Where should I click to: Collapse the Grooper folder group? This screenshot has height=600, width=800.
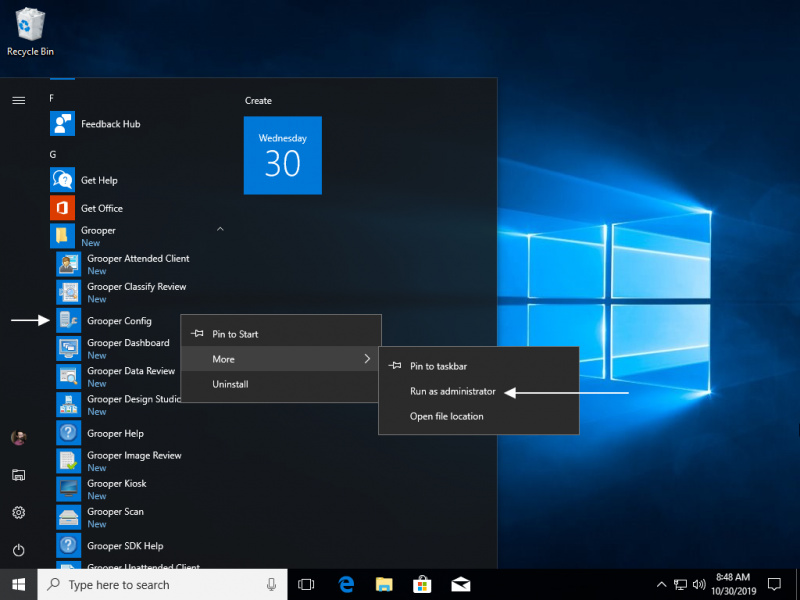[x=220, y=230]
